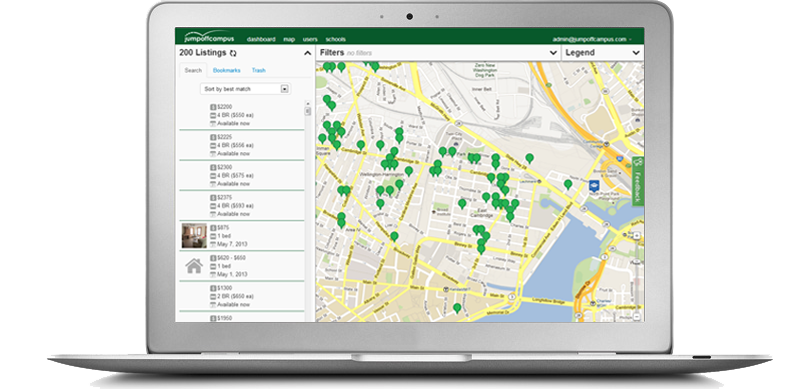Screen dimensions: 800x389
Task: Click the house placeholder icon for $620 listing
Action: pos(194,266)
